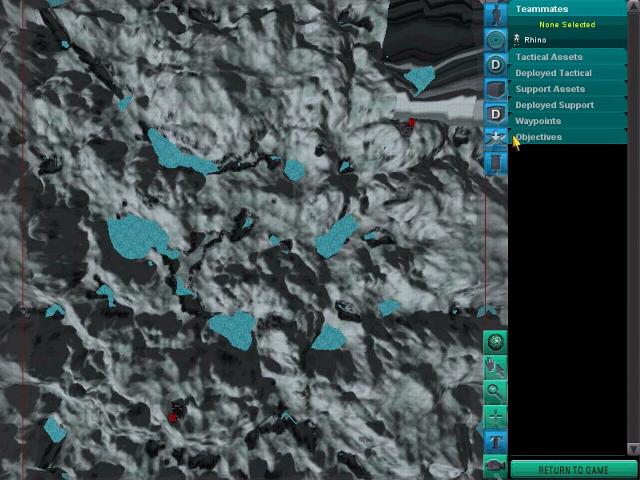This screenshot has height=480, width=640.
Task: Click the red marker near the top-right map
Action: [x=411, y=122]
